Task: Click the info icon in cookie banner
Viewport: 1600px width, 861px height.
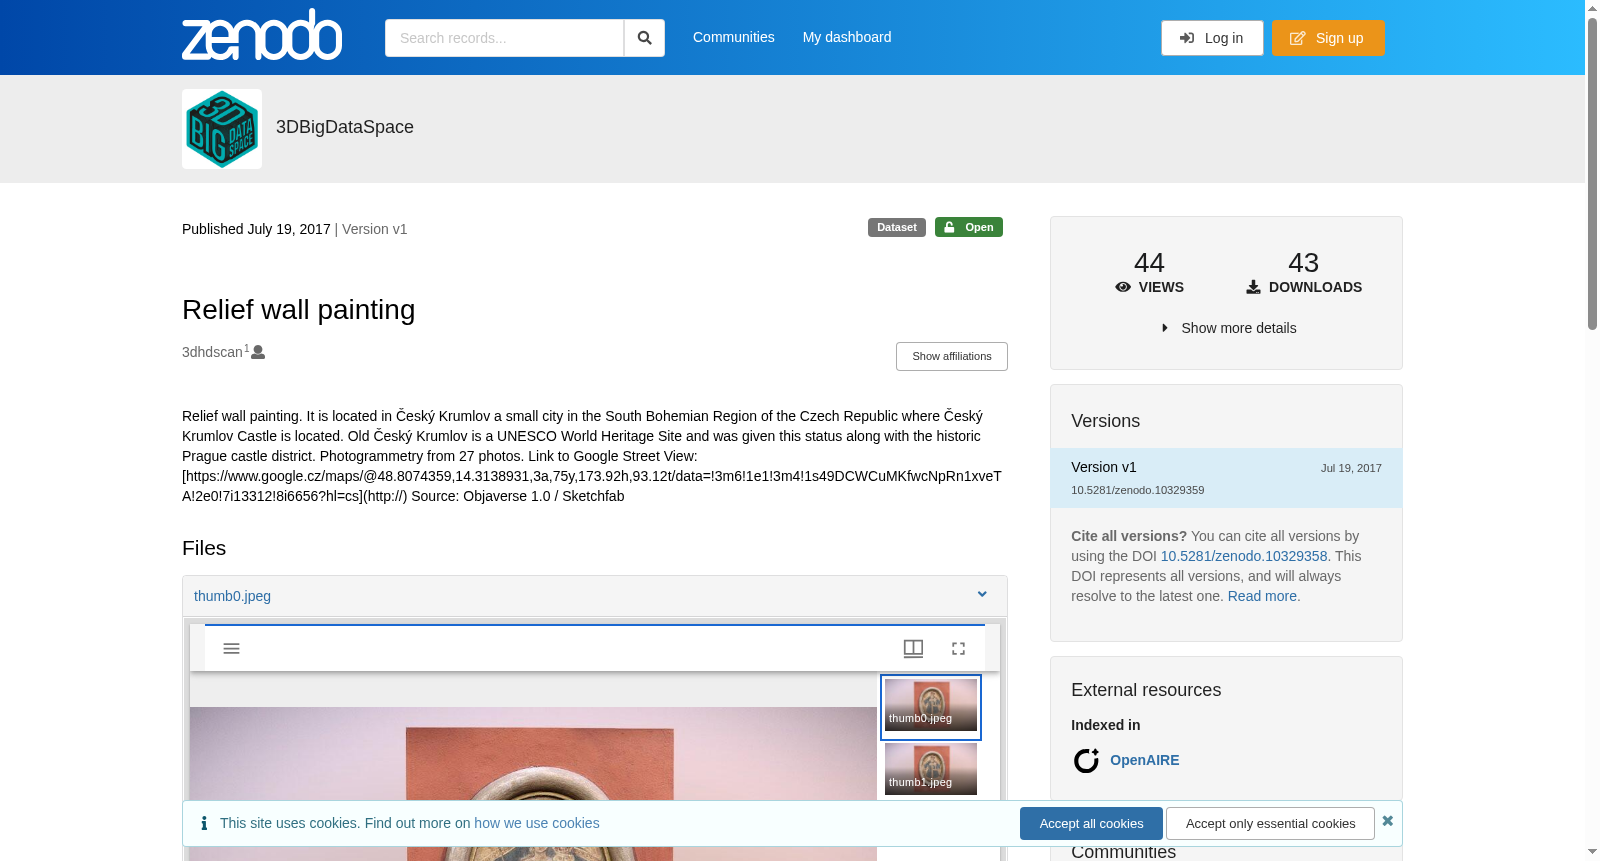Action: coord(204,823)
